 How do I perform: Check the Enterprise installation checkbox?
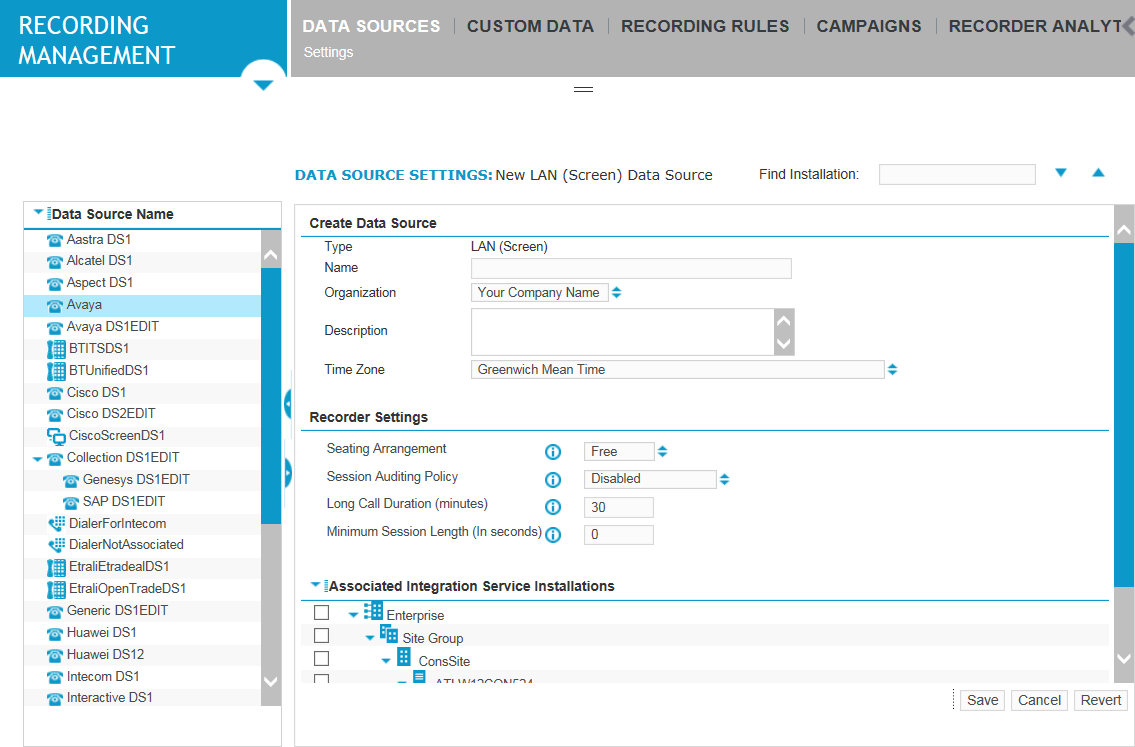pos(321,611)
